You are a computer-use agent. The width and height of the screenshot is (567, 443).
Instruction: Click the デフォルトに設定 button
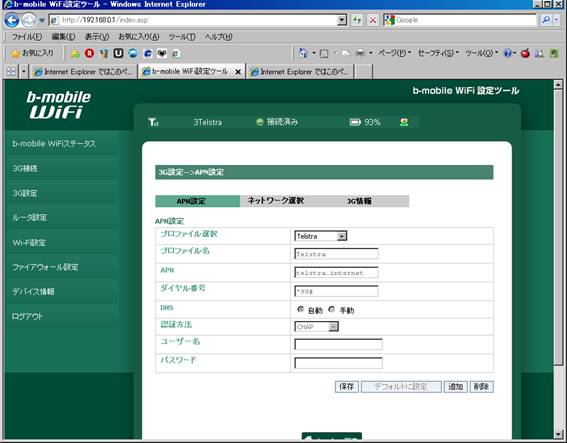point(401,387)
